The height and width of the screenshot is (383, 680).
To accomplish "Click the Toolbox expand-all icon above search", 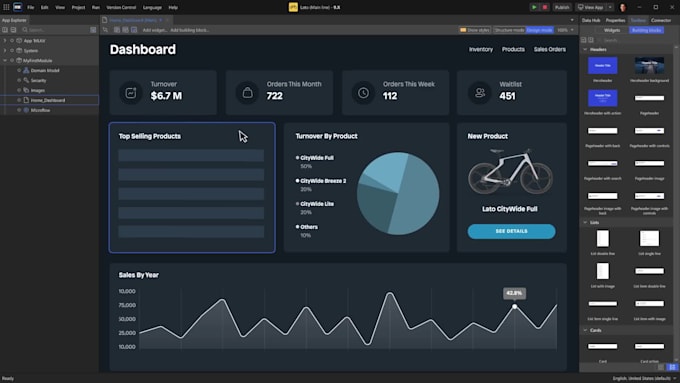I will (x=584, y=40).
